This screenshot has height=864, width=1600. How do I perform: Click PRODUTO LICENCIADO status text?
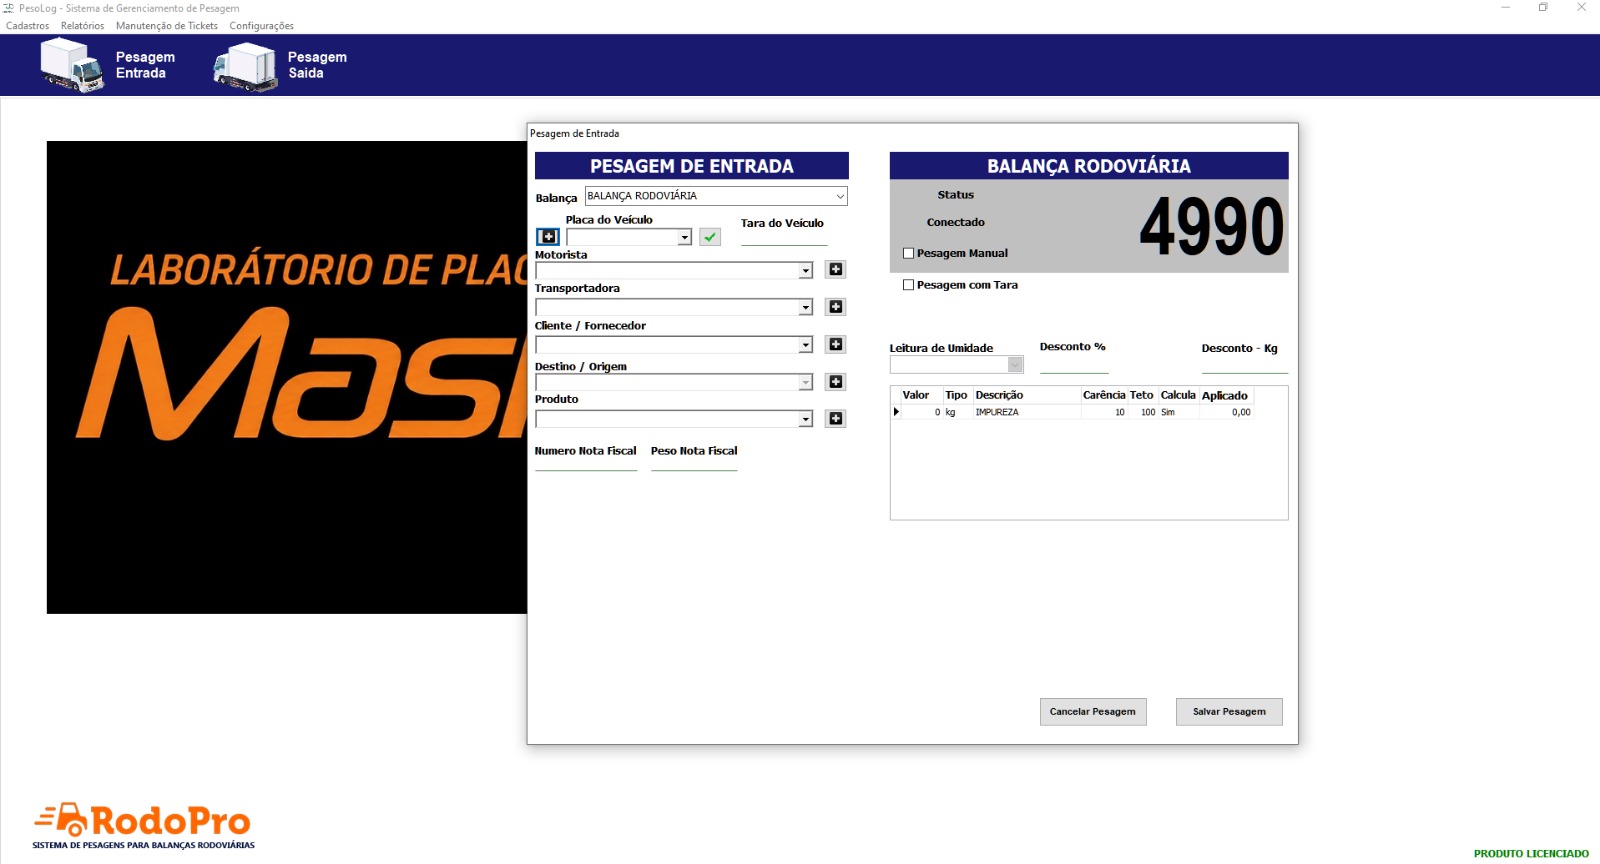(1531, 854)
